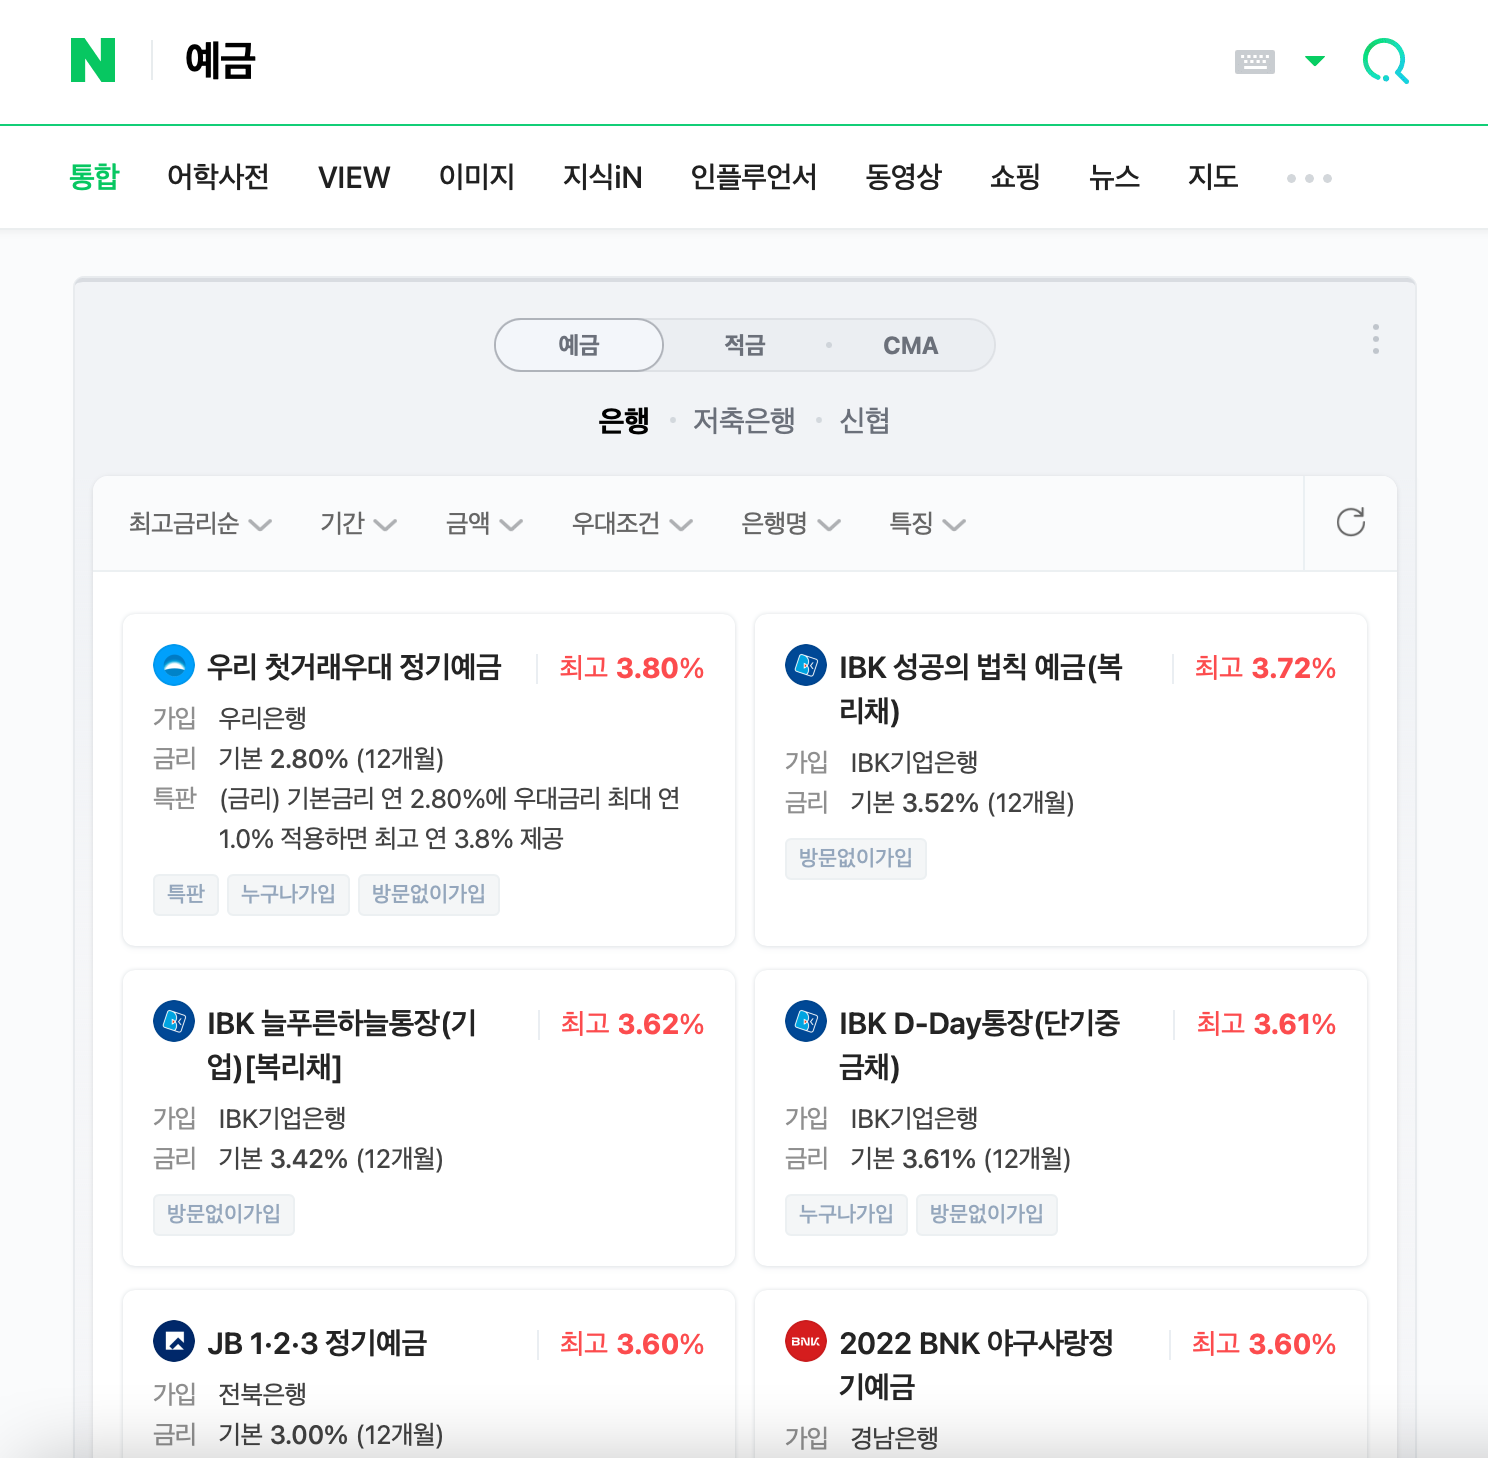This screenshot has height=1458, width=1488.
Task: Click the 전북은행 JB logo icon
Action: pyautogui.click(x=174, y=1341)
